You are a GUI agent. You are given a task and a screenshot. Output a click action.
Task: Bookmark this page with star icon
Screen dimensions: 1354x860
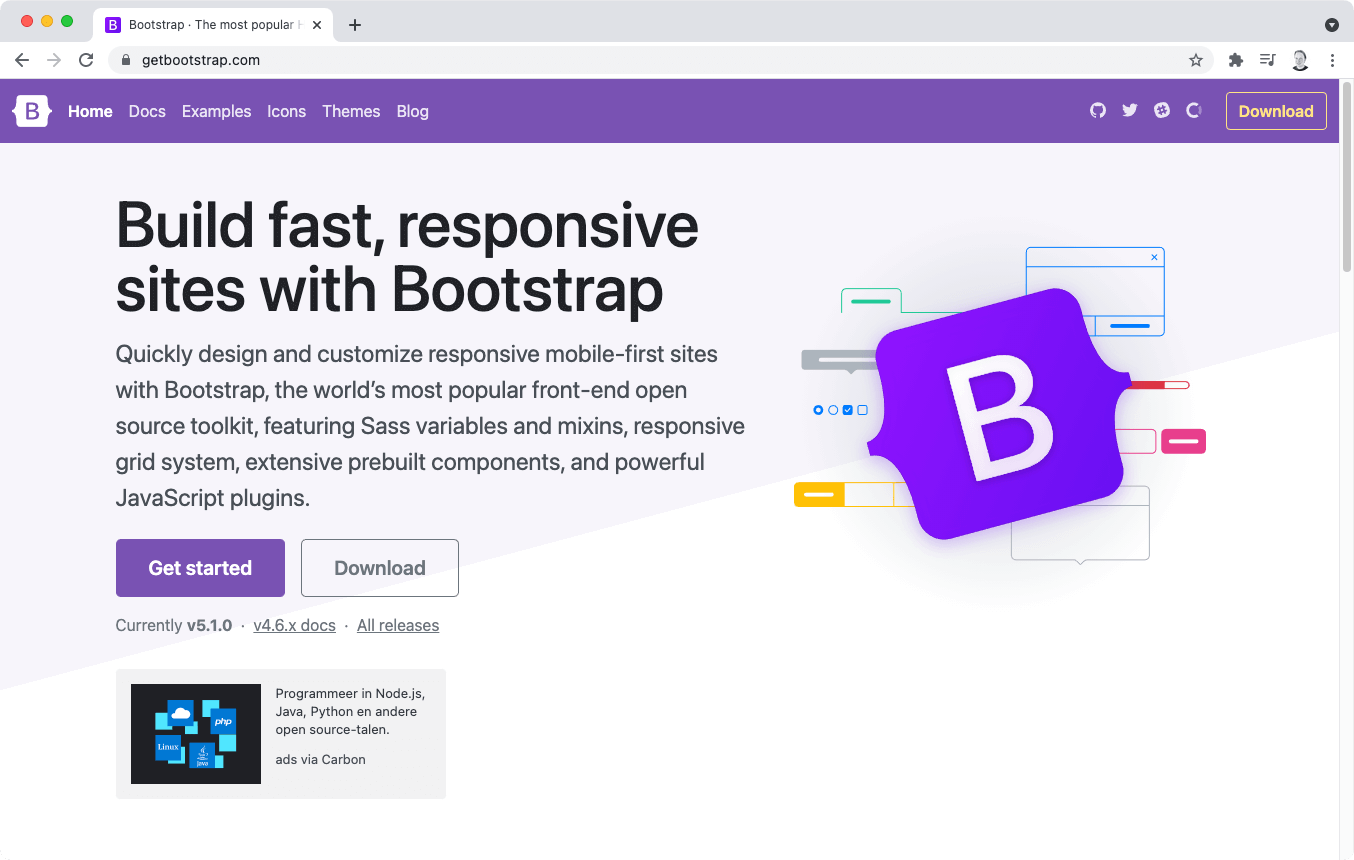pos(1196,60)
